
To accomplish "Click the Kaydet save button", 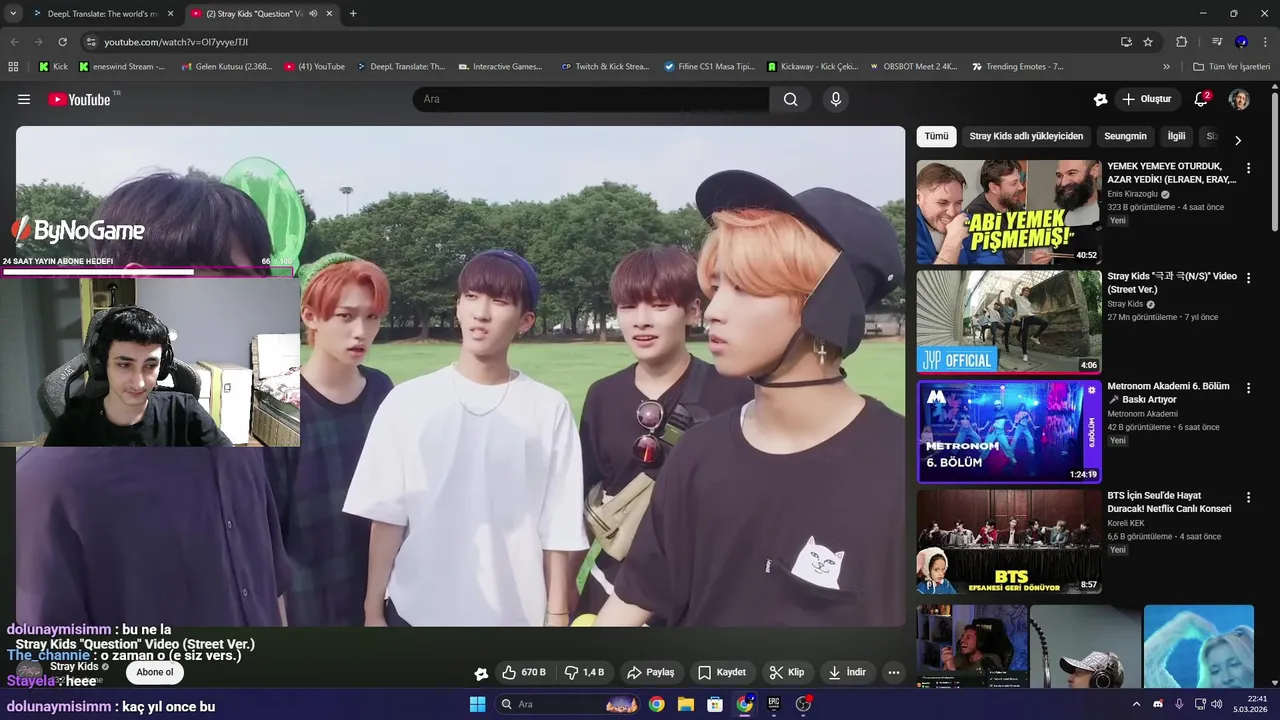I will tap(722, 672).
